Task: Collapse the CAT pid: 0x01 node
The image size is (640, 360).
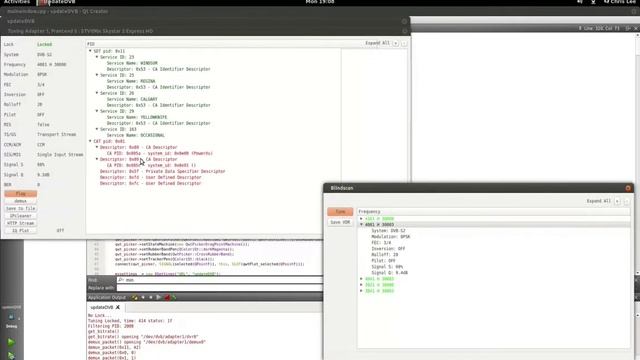Action: pos(90,141)
